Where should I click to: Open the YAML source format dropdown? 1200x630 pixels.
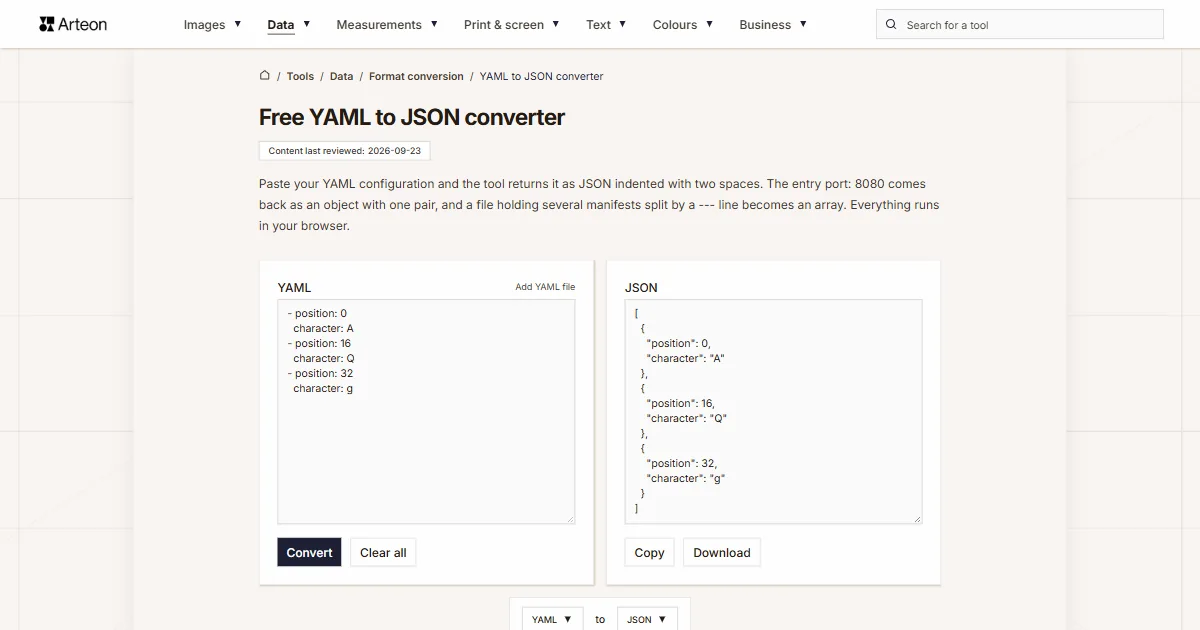(552, 619)
